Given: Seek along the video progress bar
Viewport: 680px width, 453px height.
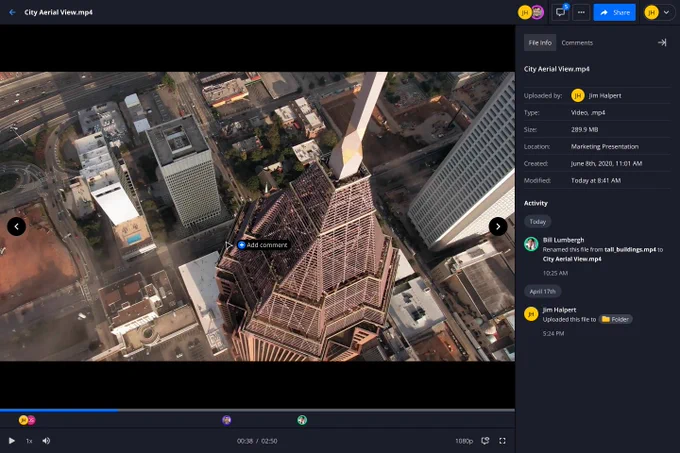Looking at the screenshot, I should click(257, 410).
